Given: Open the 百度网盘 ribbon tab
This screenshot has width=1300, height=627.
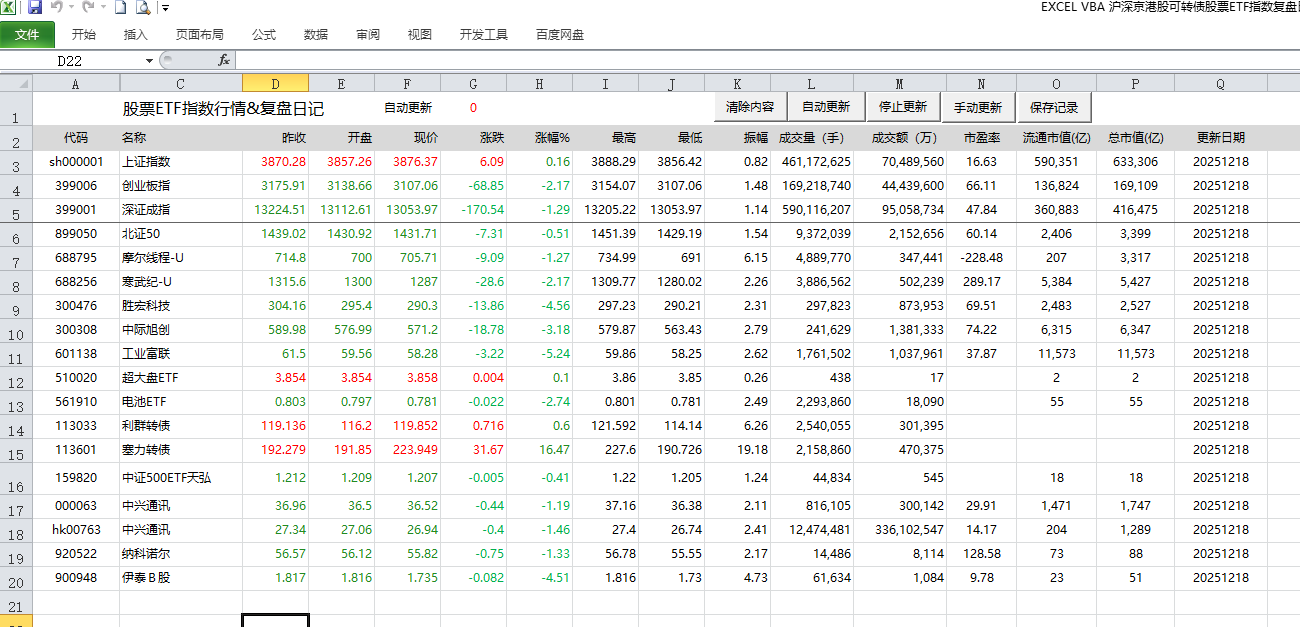Looking at the screenshot, I should pos(559,33).
